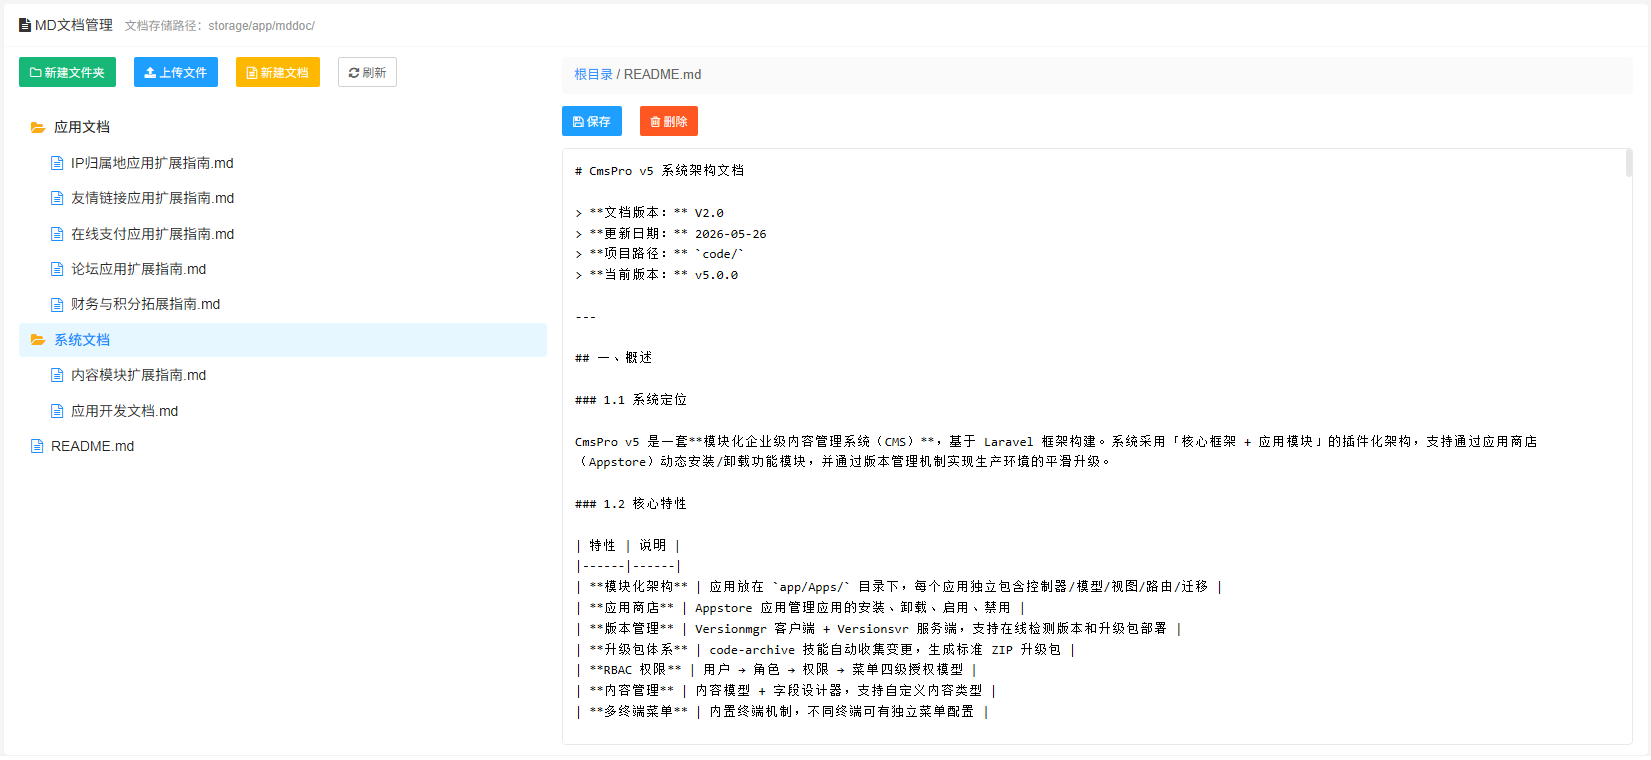This screenshot has height=760, width=1651.
Task: Click the '版本管理' table row in editor
Action: tap(879, 629)
